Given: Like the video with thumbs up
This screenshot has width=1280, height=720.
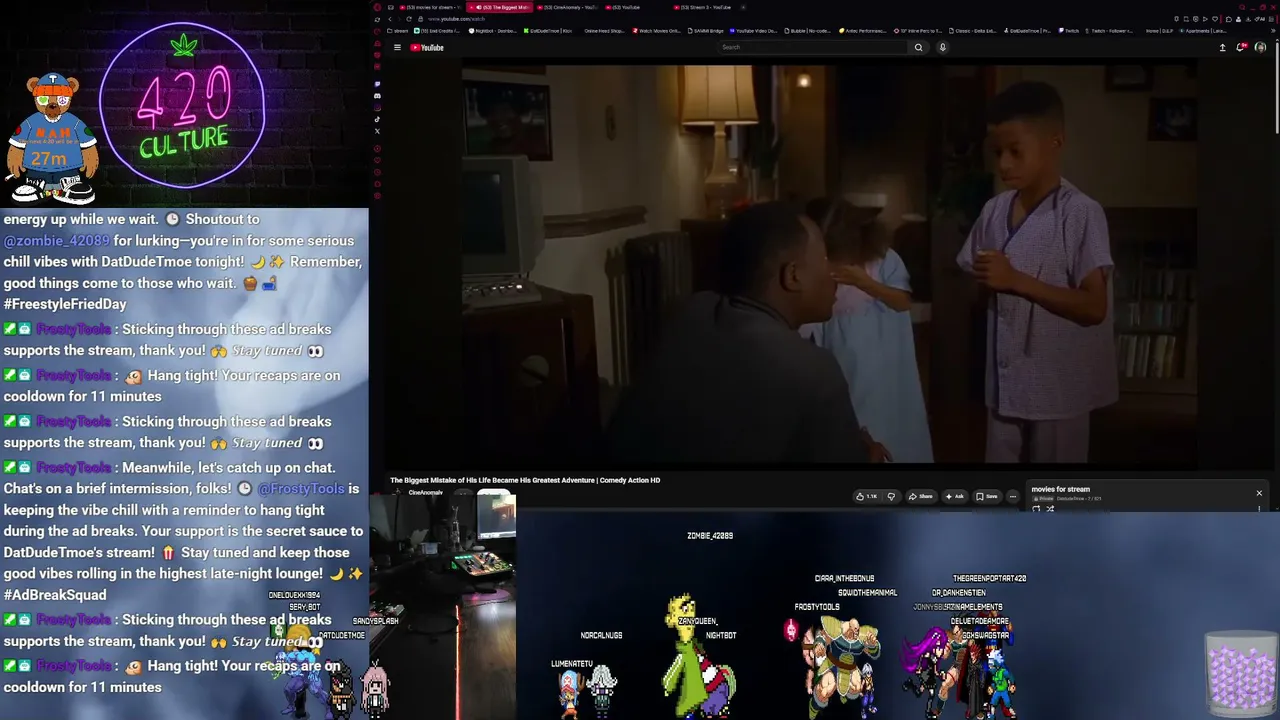Looking at the screenshot, I should 866,496.
